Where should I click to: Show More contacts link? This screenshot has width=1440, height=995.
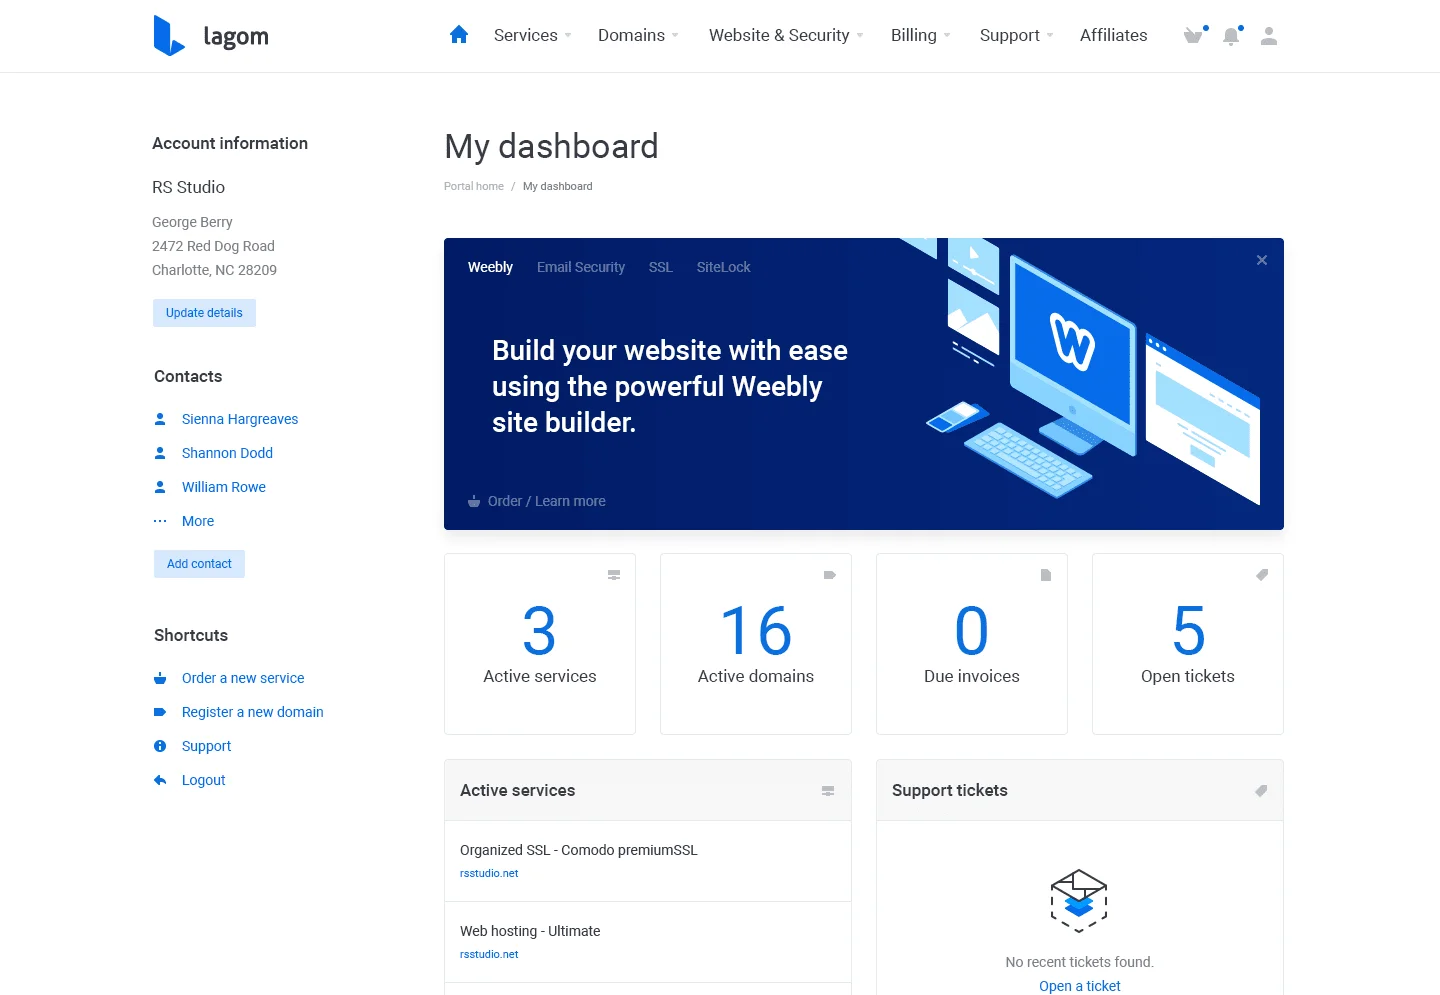pos(198,521)
